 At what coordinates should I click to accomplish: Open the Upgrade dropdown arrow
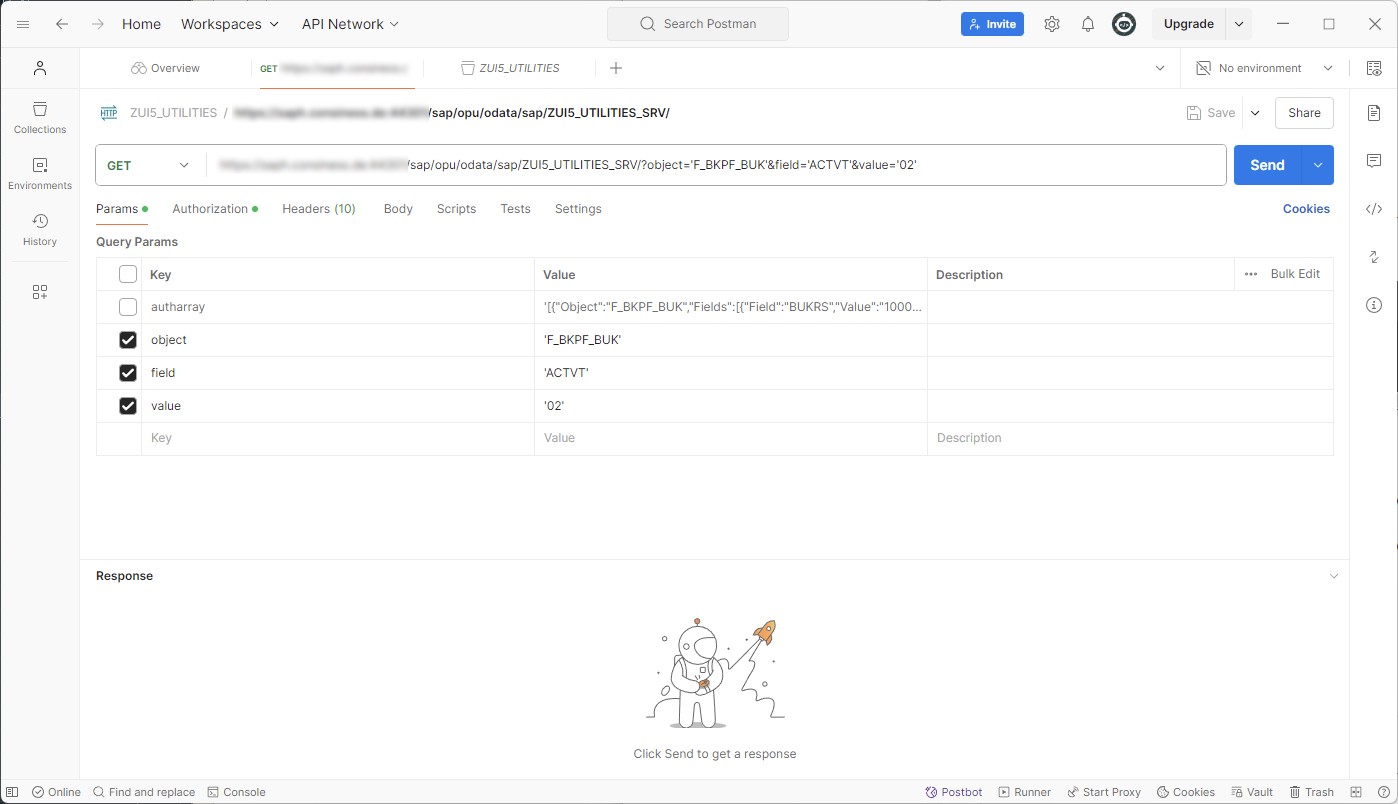pyautogui.click(x=1239, y=24)
